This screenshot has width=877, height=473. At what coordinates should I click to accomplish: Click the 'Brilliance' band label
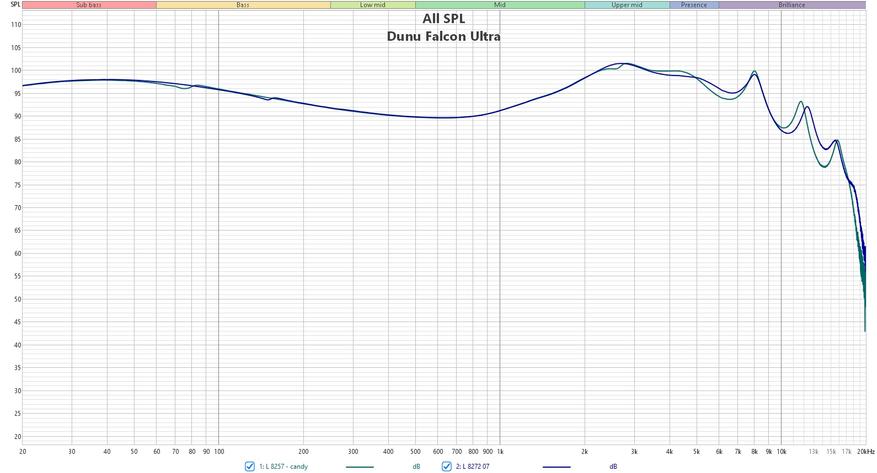click(x=791, y=5)
